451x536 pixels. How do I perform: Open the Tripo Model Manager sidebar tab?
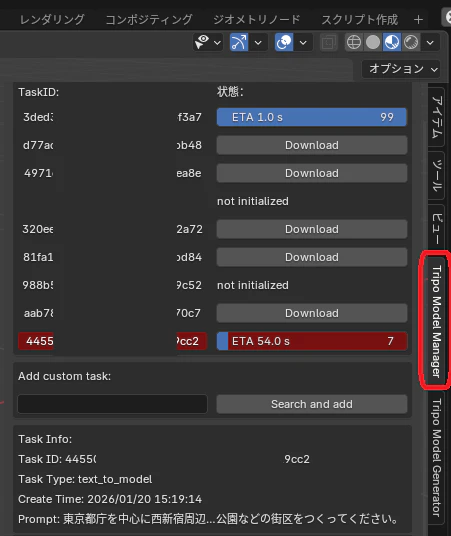click(x=437, y=321)
